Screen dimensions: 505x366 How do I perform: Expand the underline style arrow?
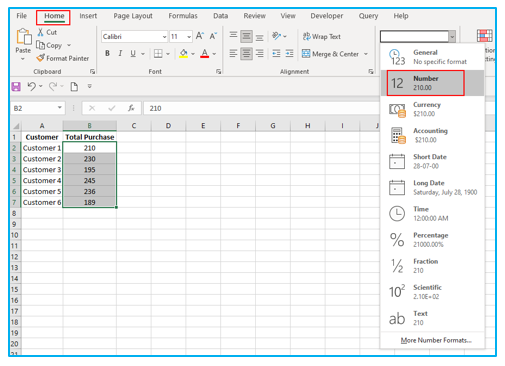(x=143, y=54)
